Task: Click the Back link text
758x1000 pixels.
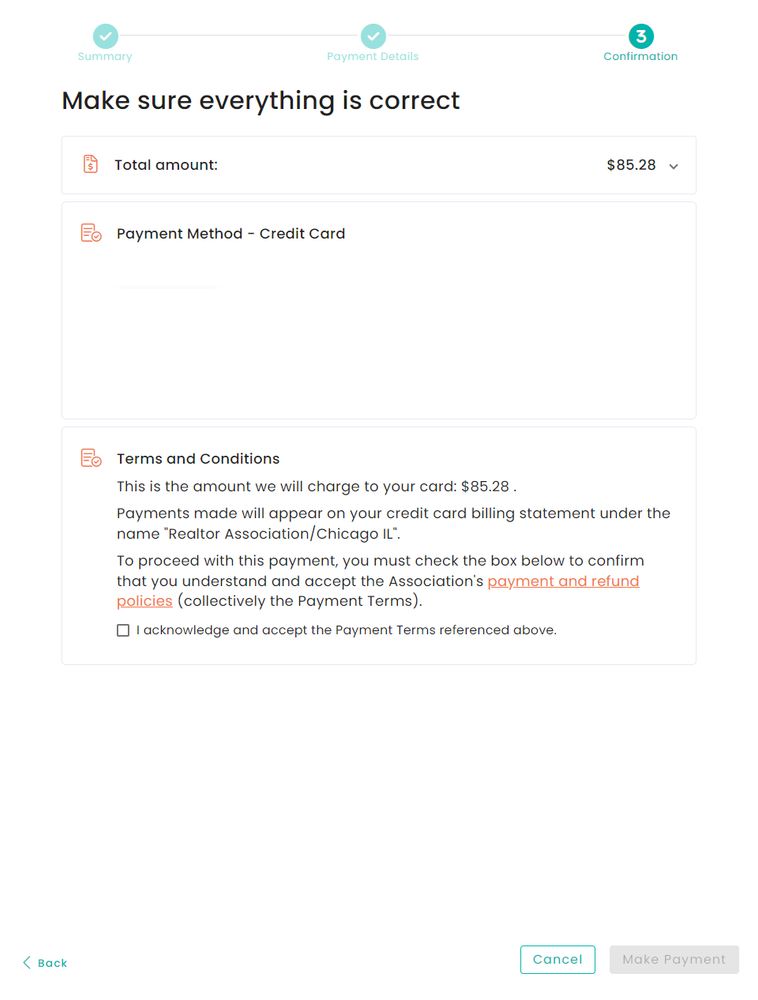Action: pos(52,963)
